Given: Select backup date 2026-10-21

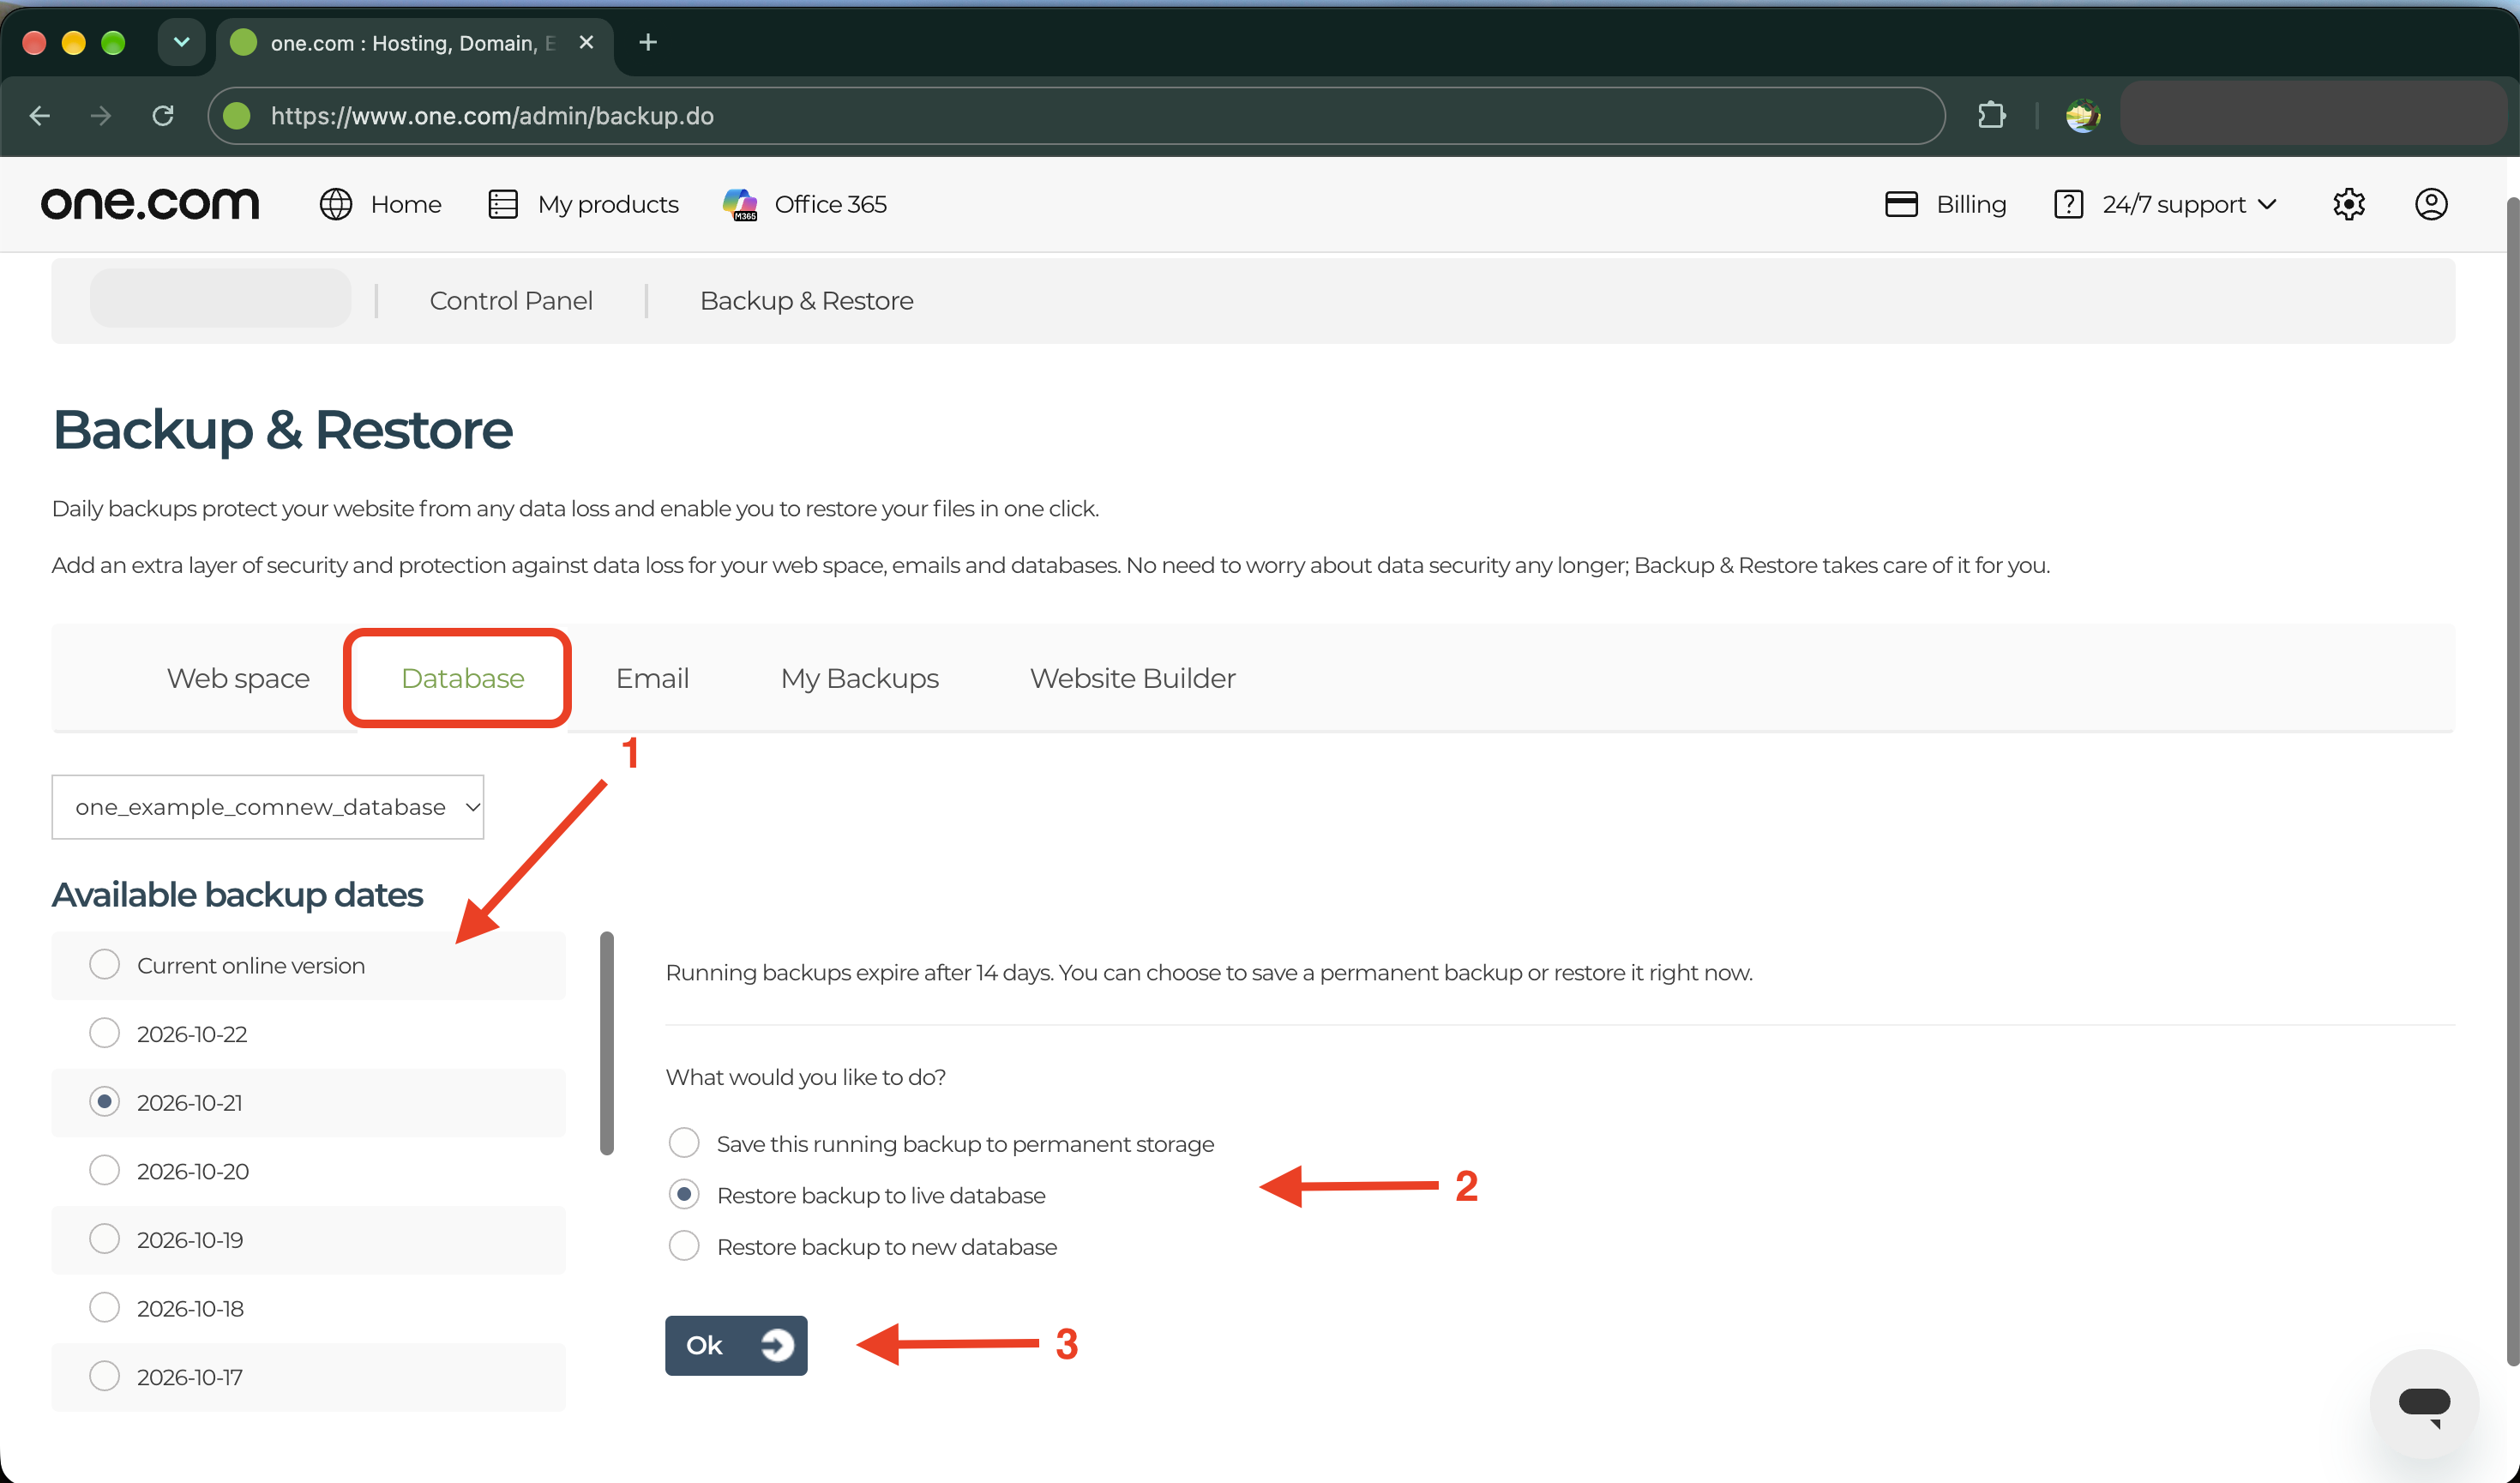Looking at the screenshot, I should 104,1101.
